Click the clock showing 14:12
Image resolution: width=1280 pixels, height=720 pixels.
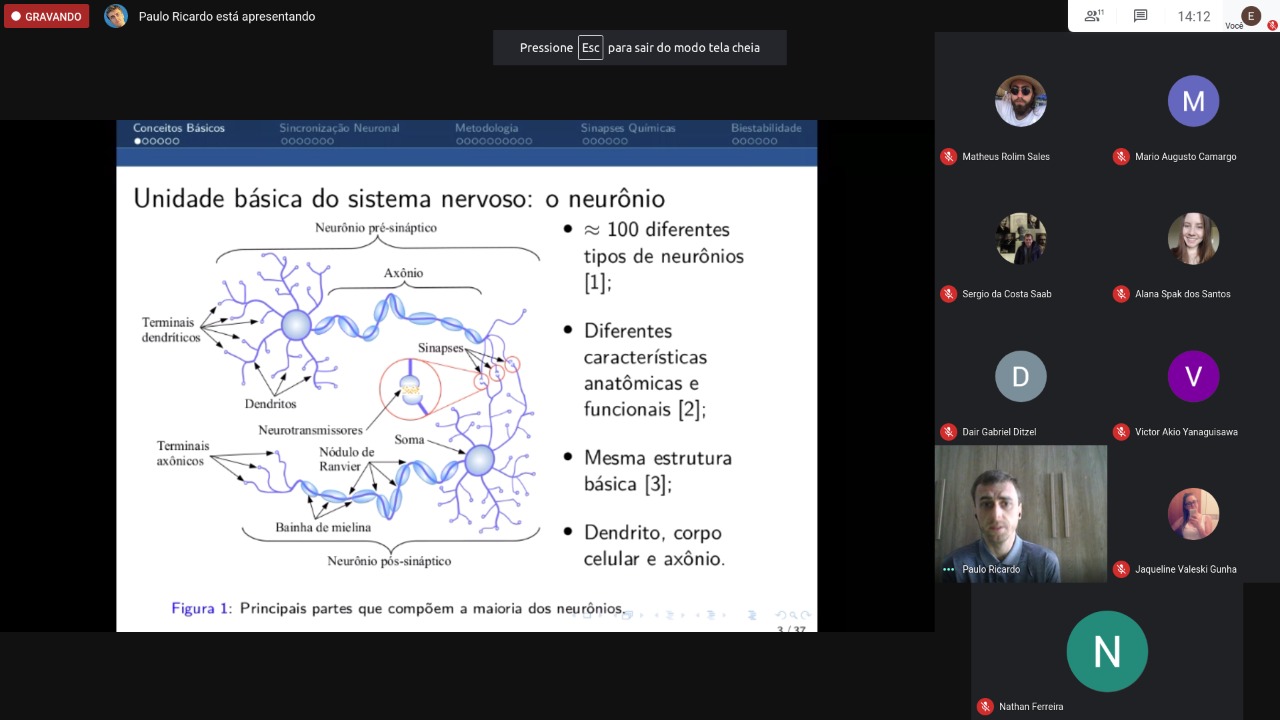1194,16
